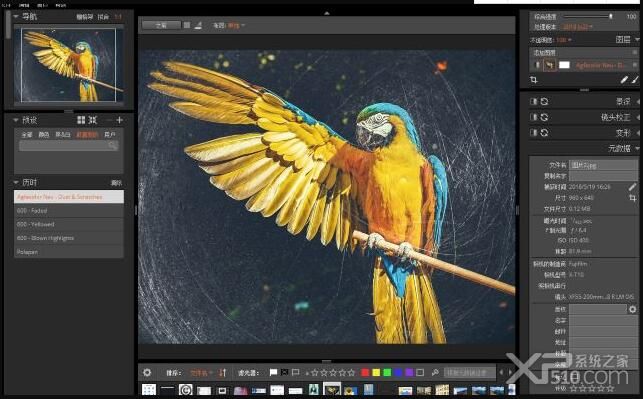Toggle the no-color-label filter square
Image resolution: width=643 pixels, height=399 pixels.
[420, 372]
